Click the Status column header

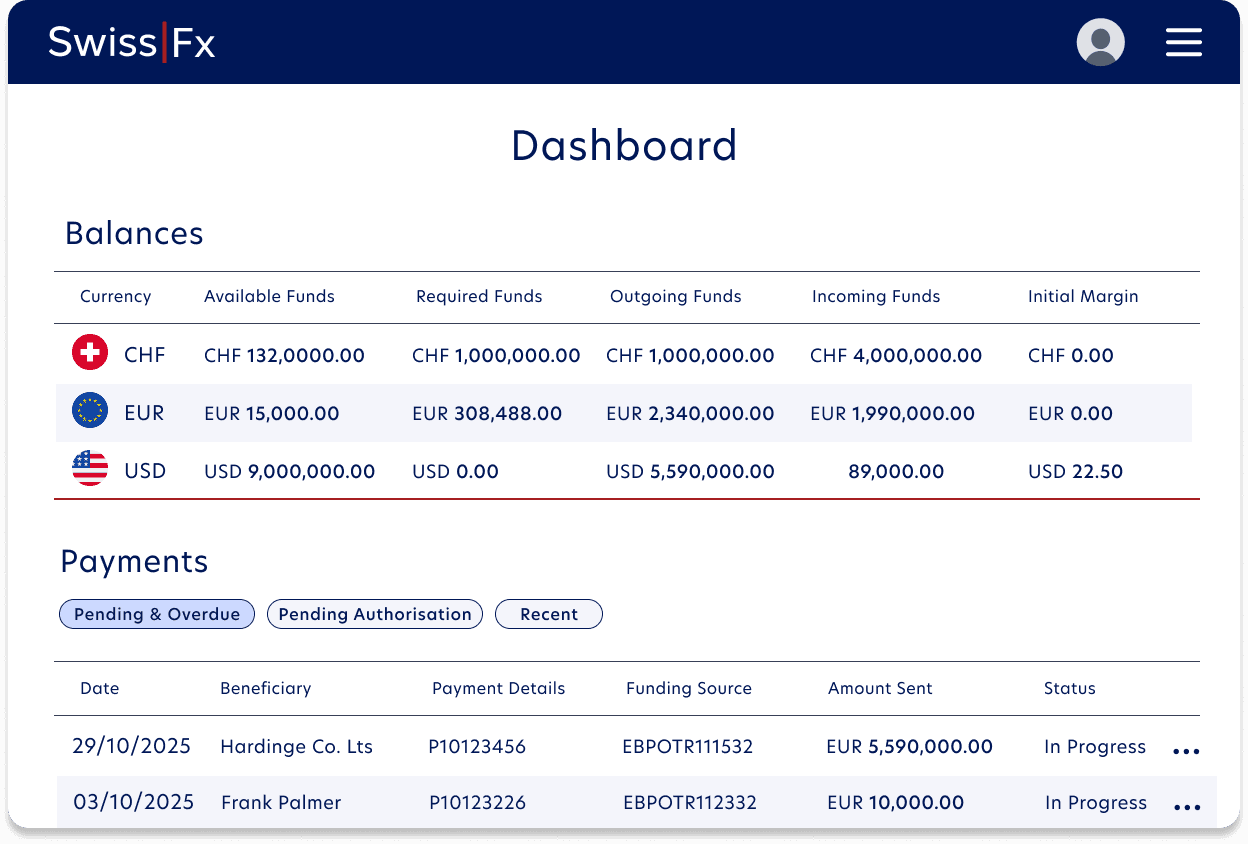point(1070,688)
